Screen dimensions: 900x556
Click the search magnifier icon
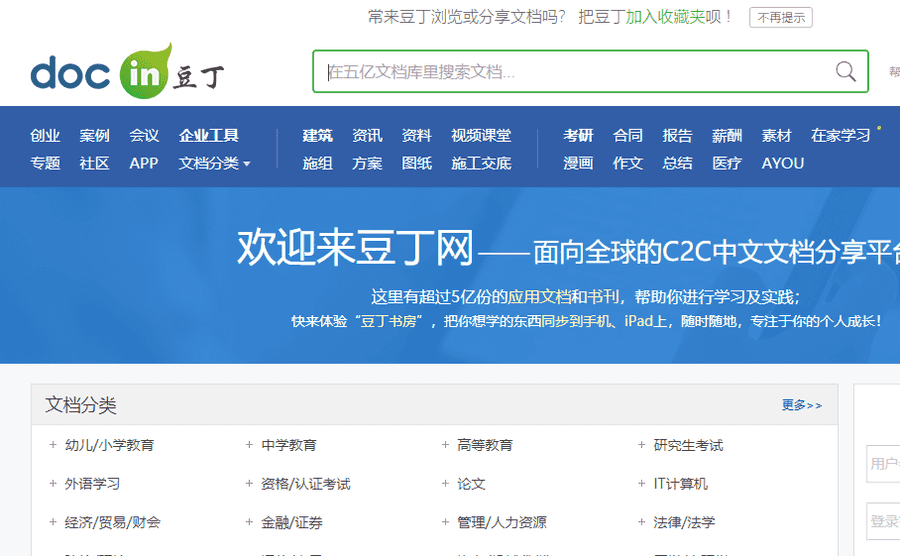(x=845, y=72)
